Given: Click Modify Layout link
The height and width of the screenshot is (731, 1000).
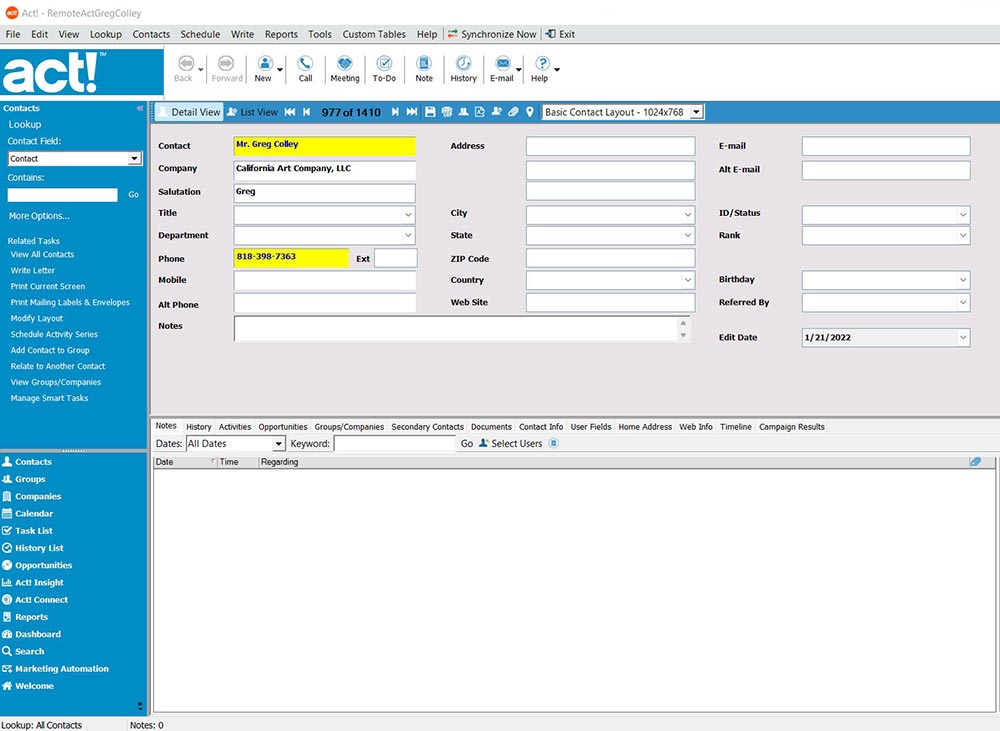Looking at the screenshot, I should [x=36, y=318].
